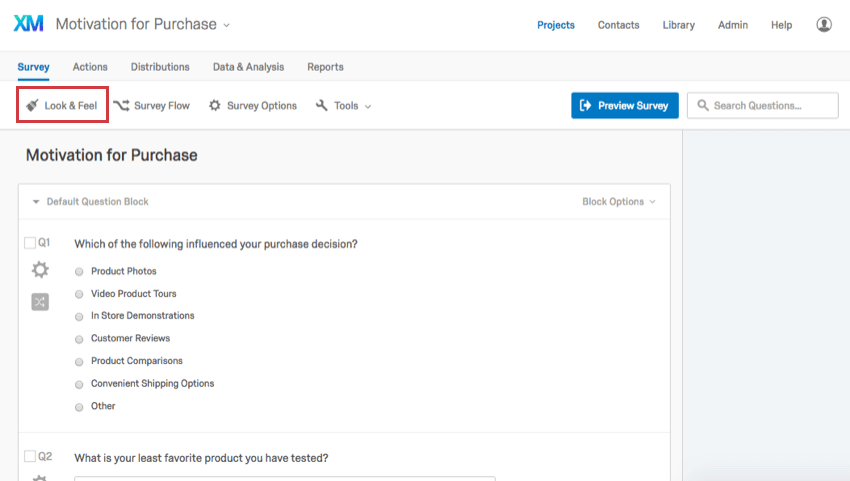The image size is (850, 481).
Task: Open Survey Flow from toolbar
Action: click(152, 106)
